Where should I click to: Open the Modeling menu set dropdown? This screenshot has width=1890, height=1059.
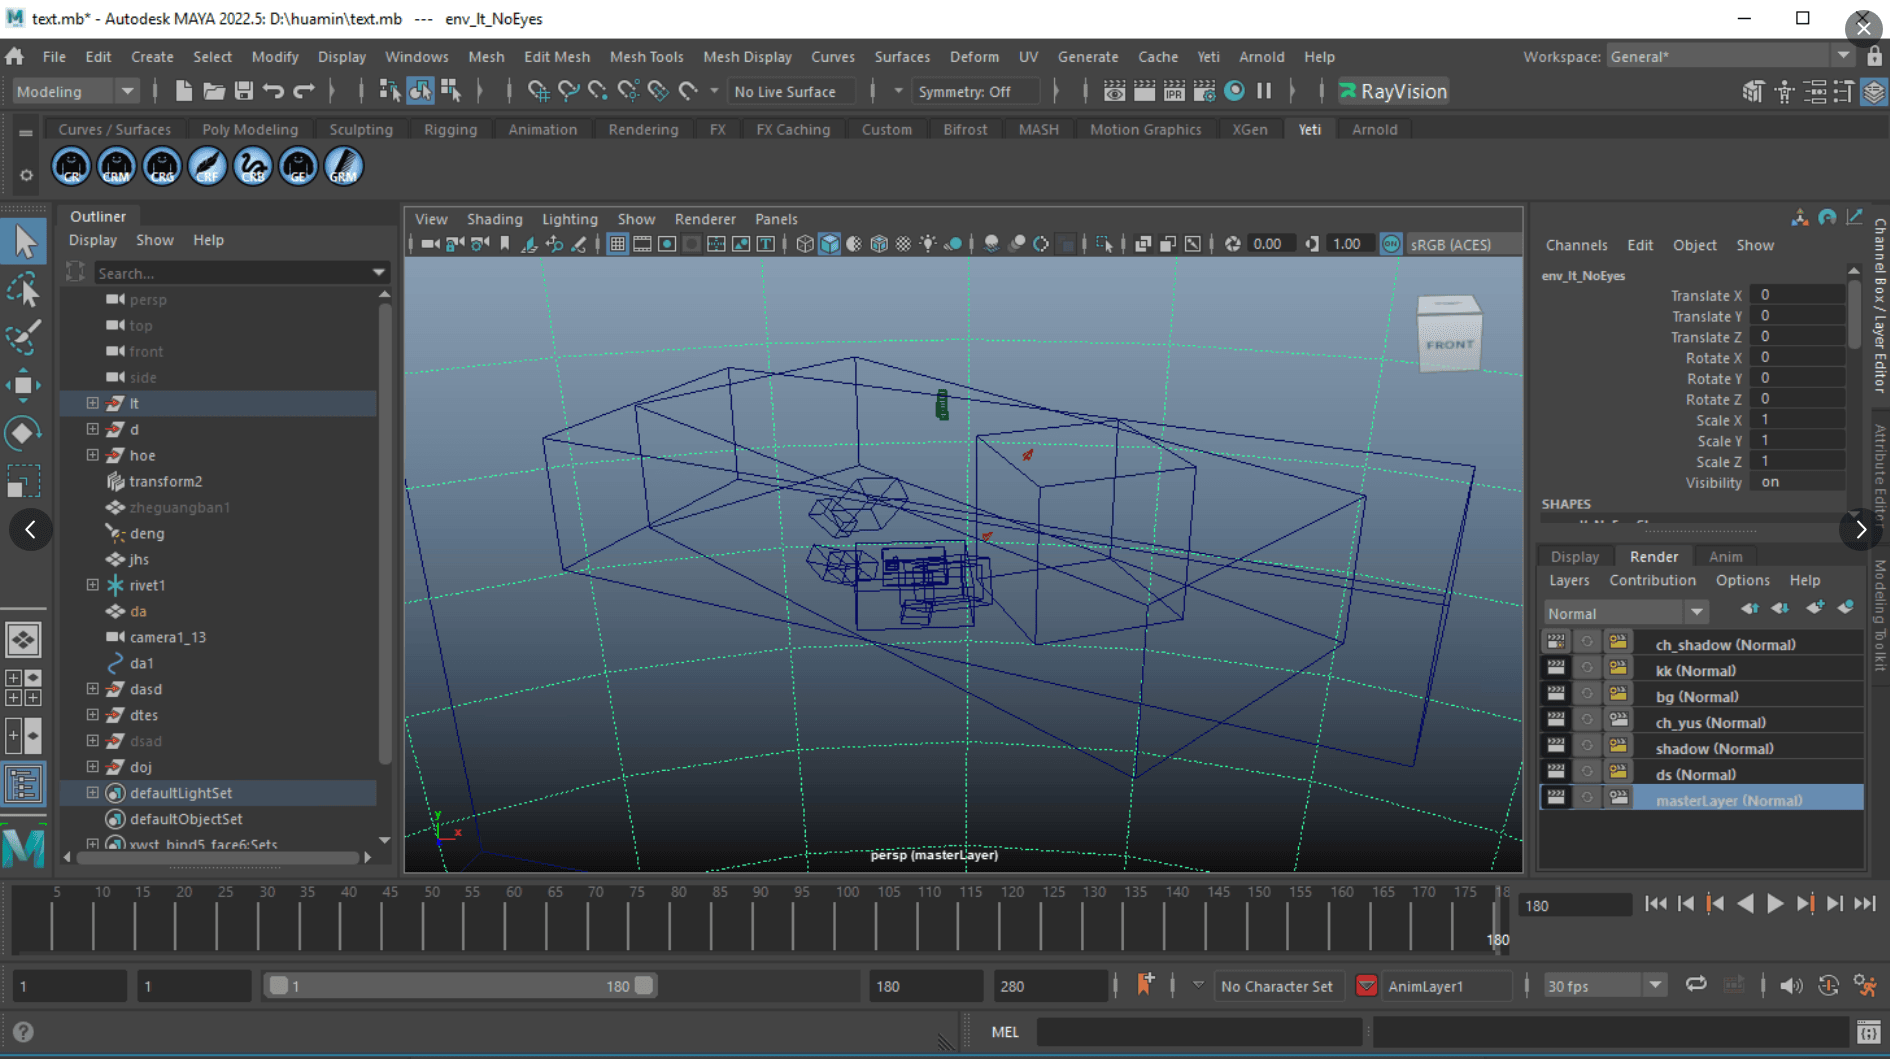(x=75, y=91)
